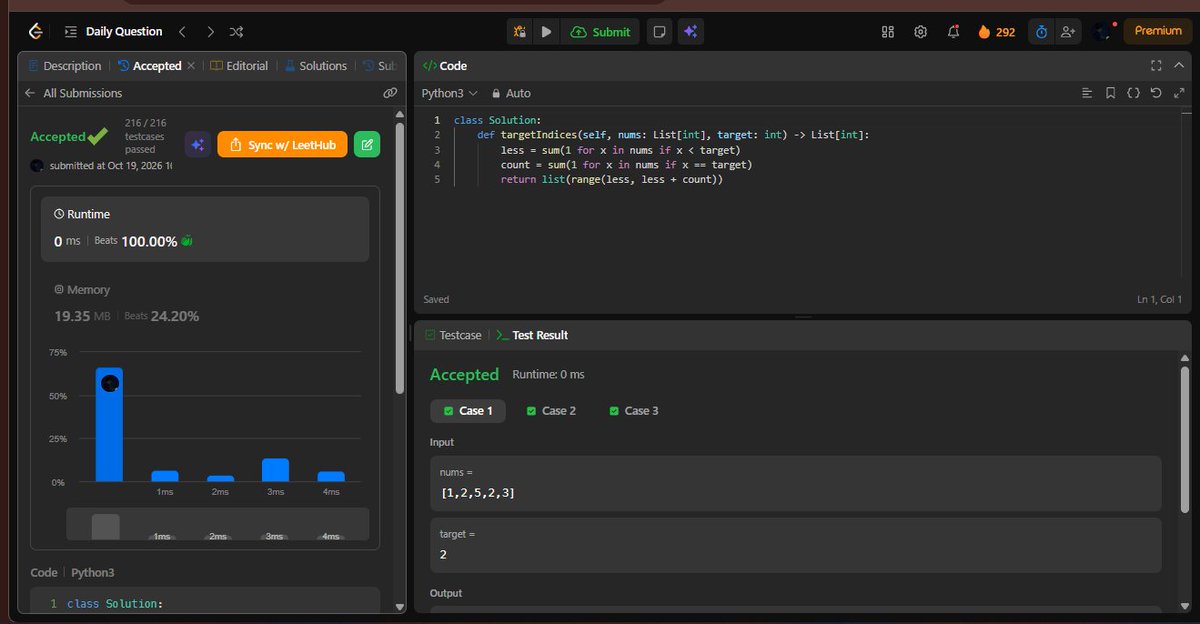This screenshot has height=624, width=1200.
Task: Run the code with the play icon
Action: click(x=546, y=32)
